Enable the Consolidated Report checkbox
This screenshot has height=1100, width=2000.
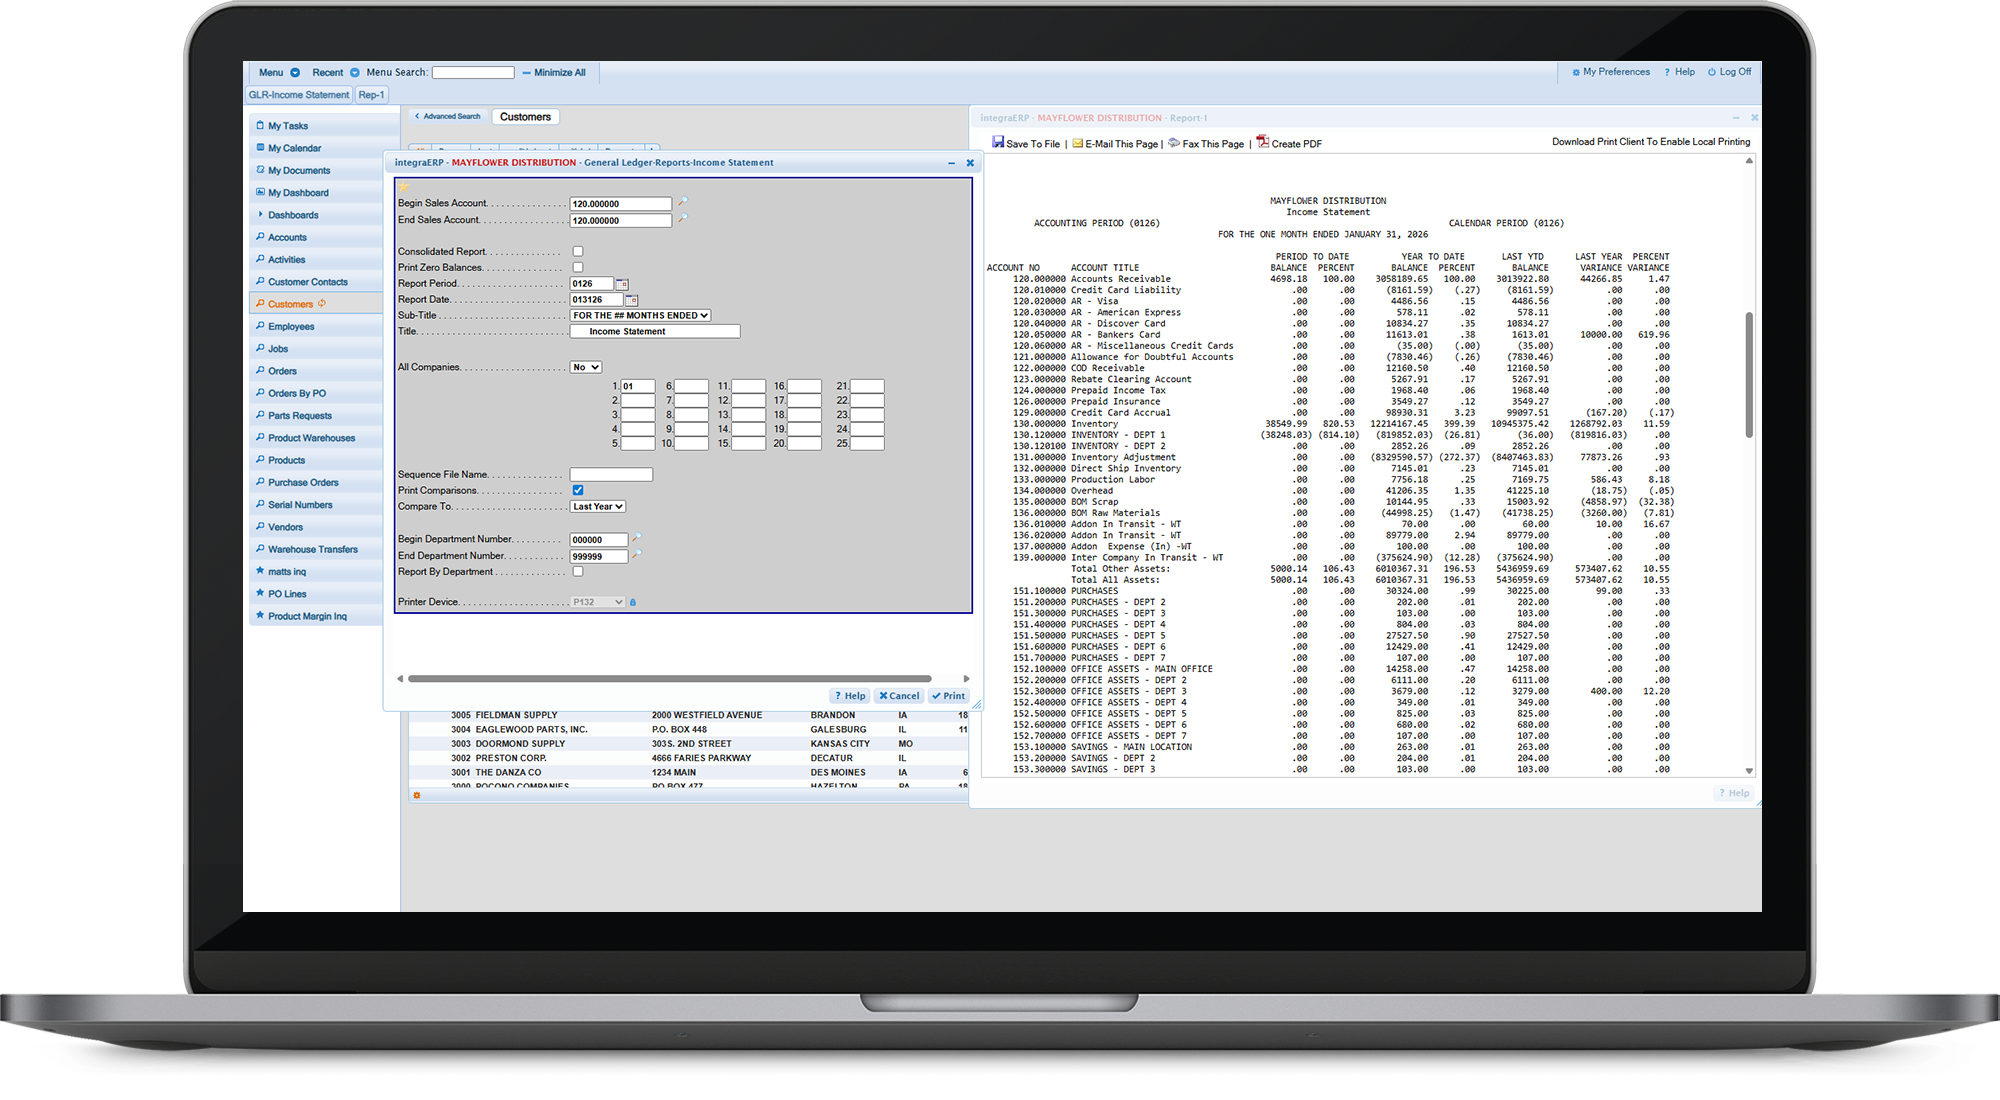[578, 252]
